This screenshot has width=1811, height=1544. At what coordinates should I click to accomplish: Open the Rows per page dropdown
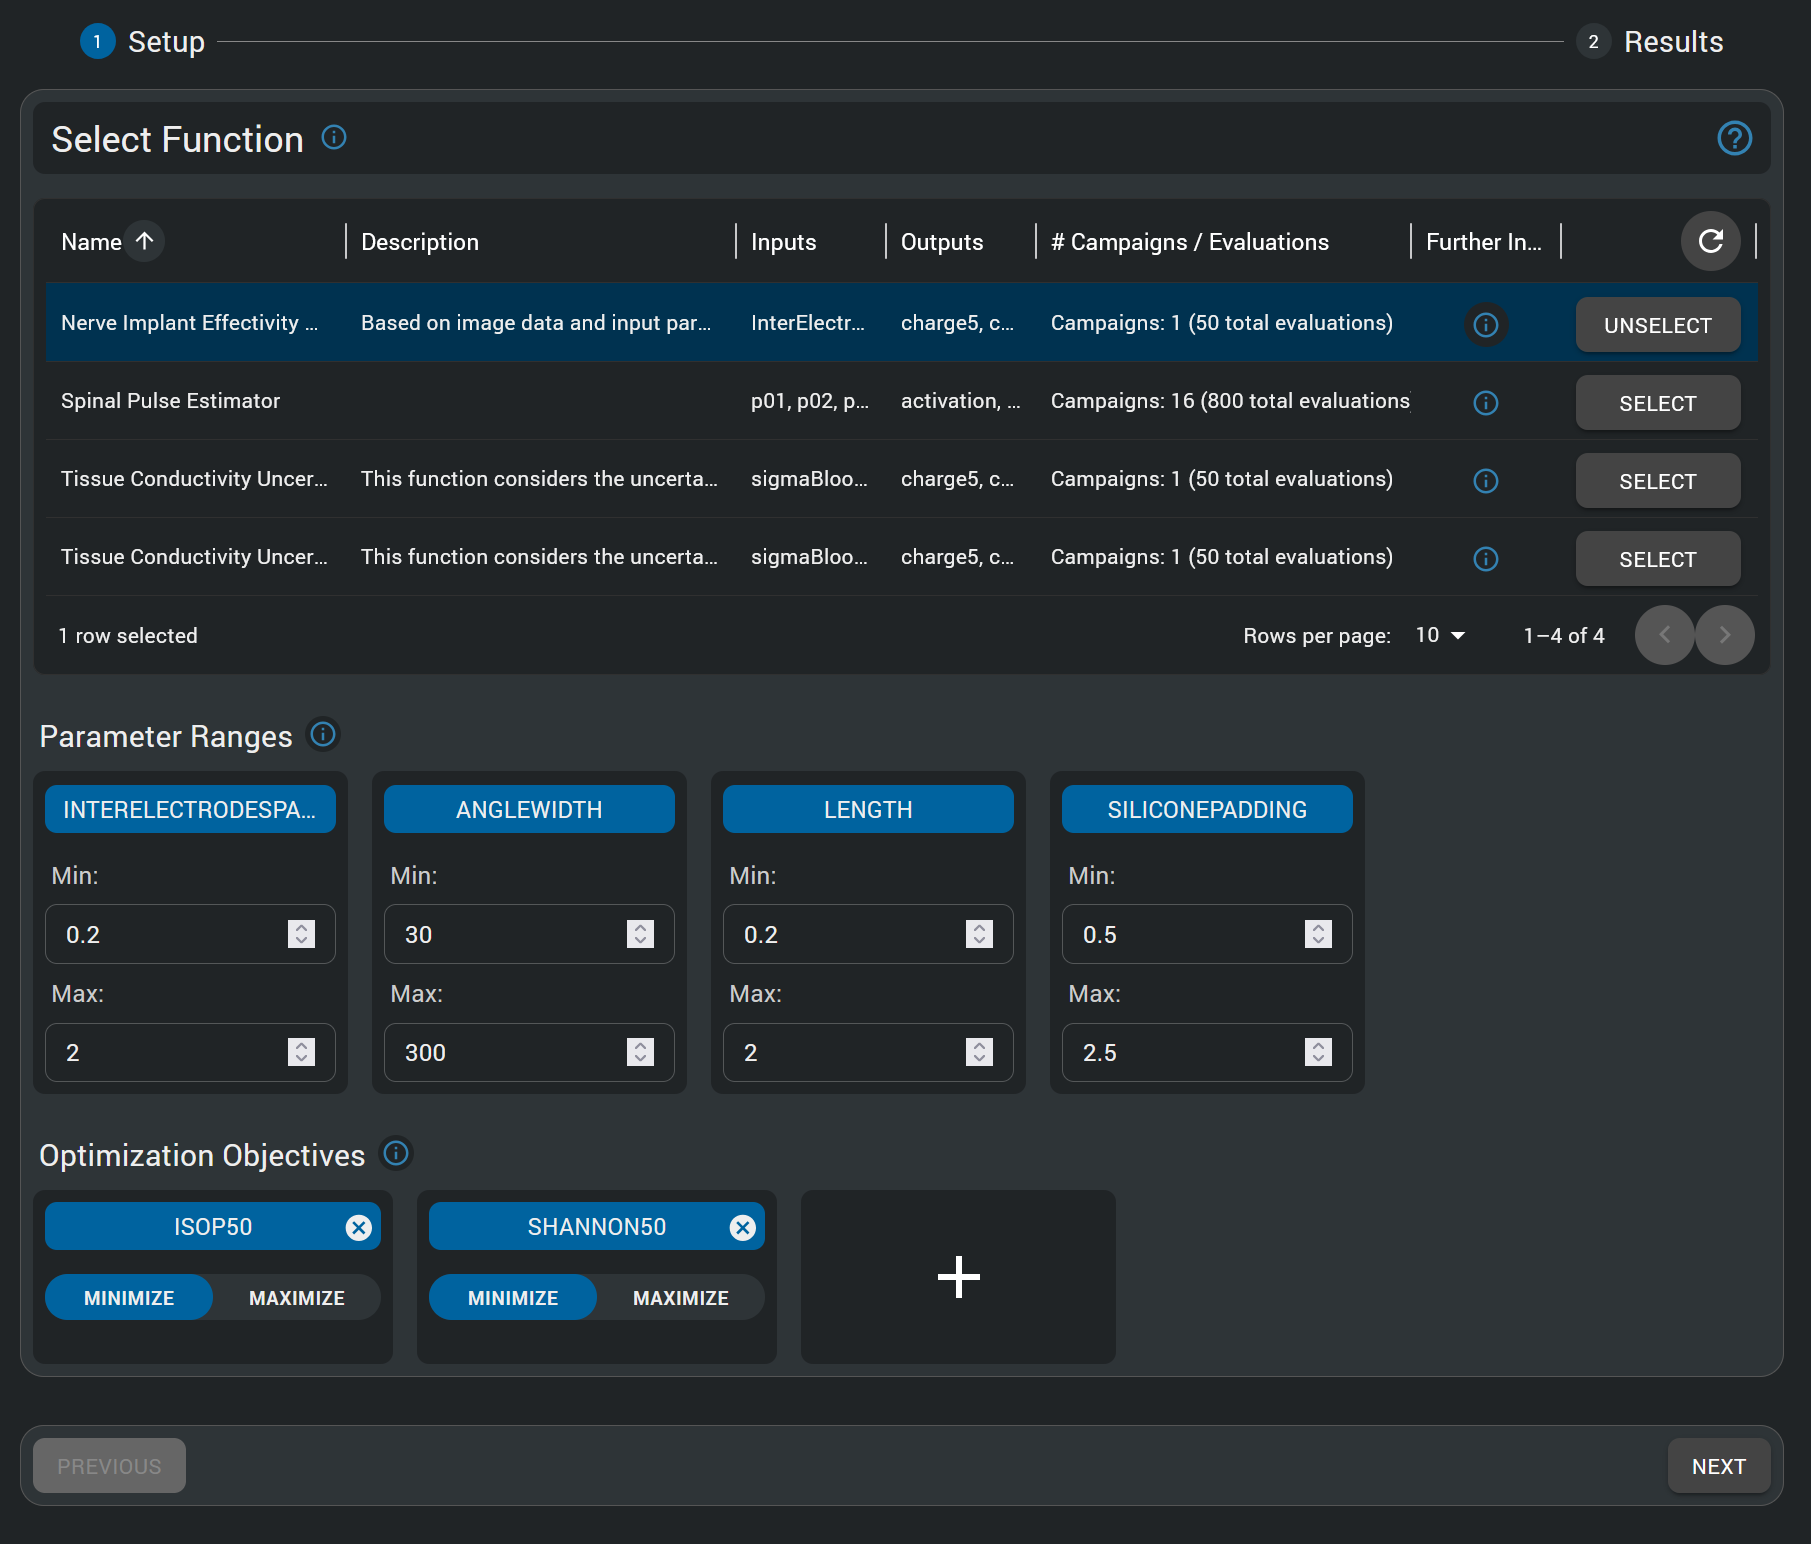tap(1438, 635)
